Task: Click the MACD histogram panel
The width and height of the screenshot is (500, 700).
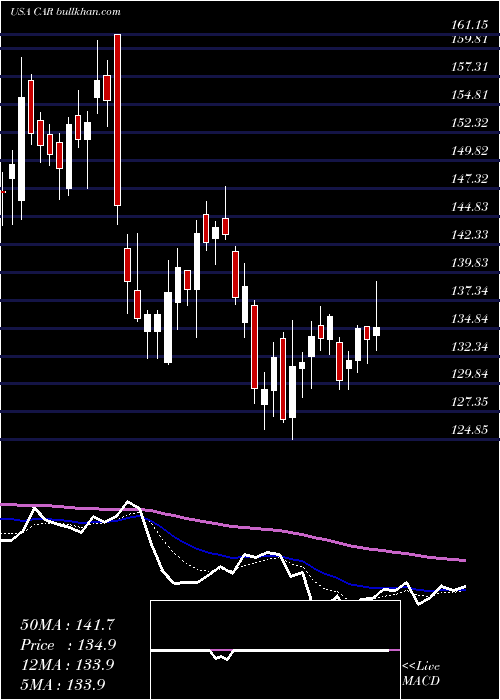Action: [275, 650]
